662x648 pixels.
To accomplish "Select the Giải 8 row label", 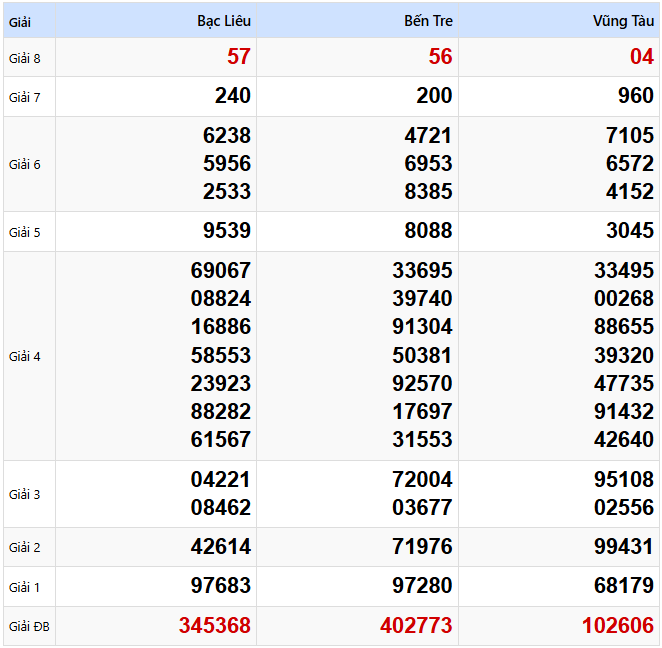I will pyautogui.click(x=25, y=58).
